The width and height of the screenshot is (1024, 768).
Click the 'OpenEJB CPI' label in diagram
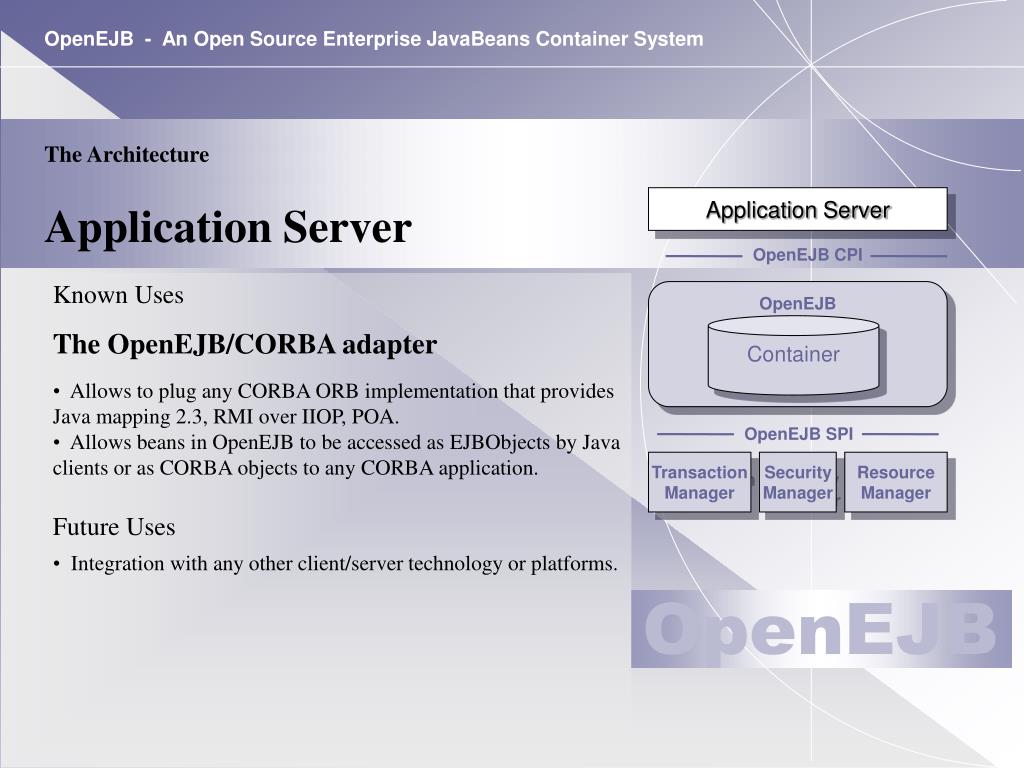click(x=807, y=255)
